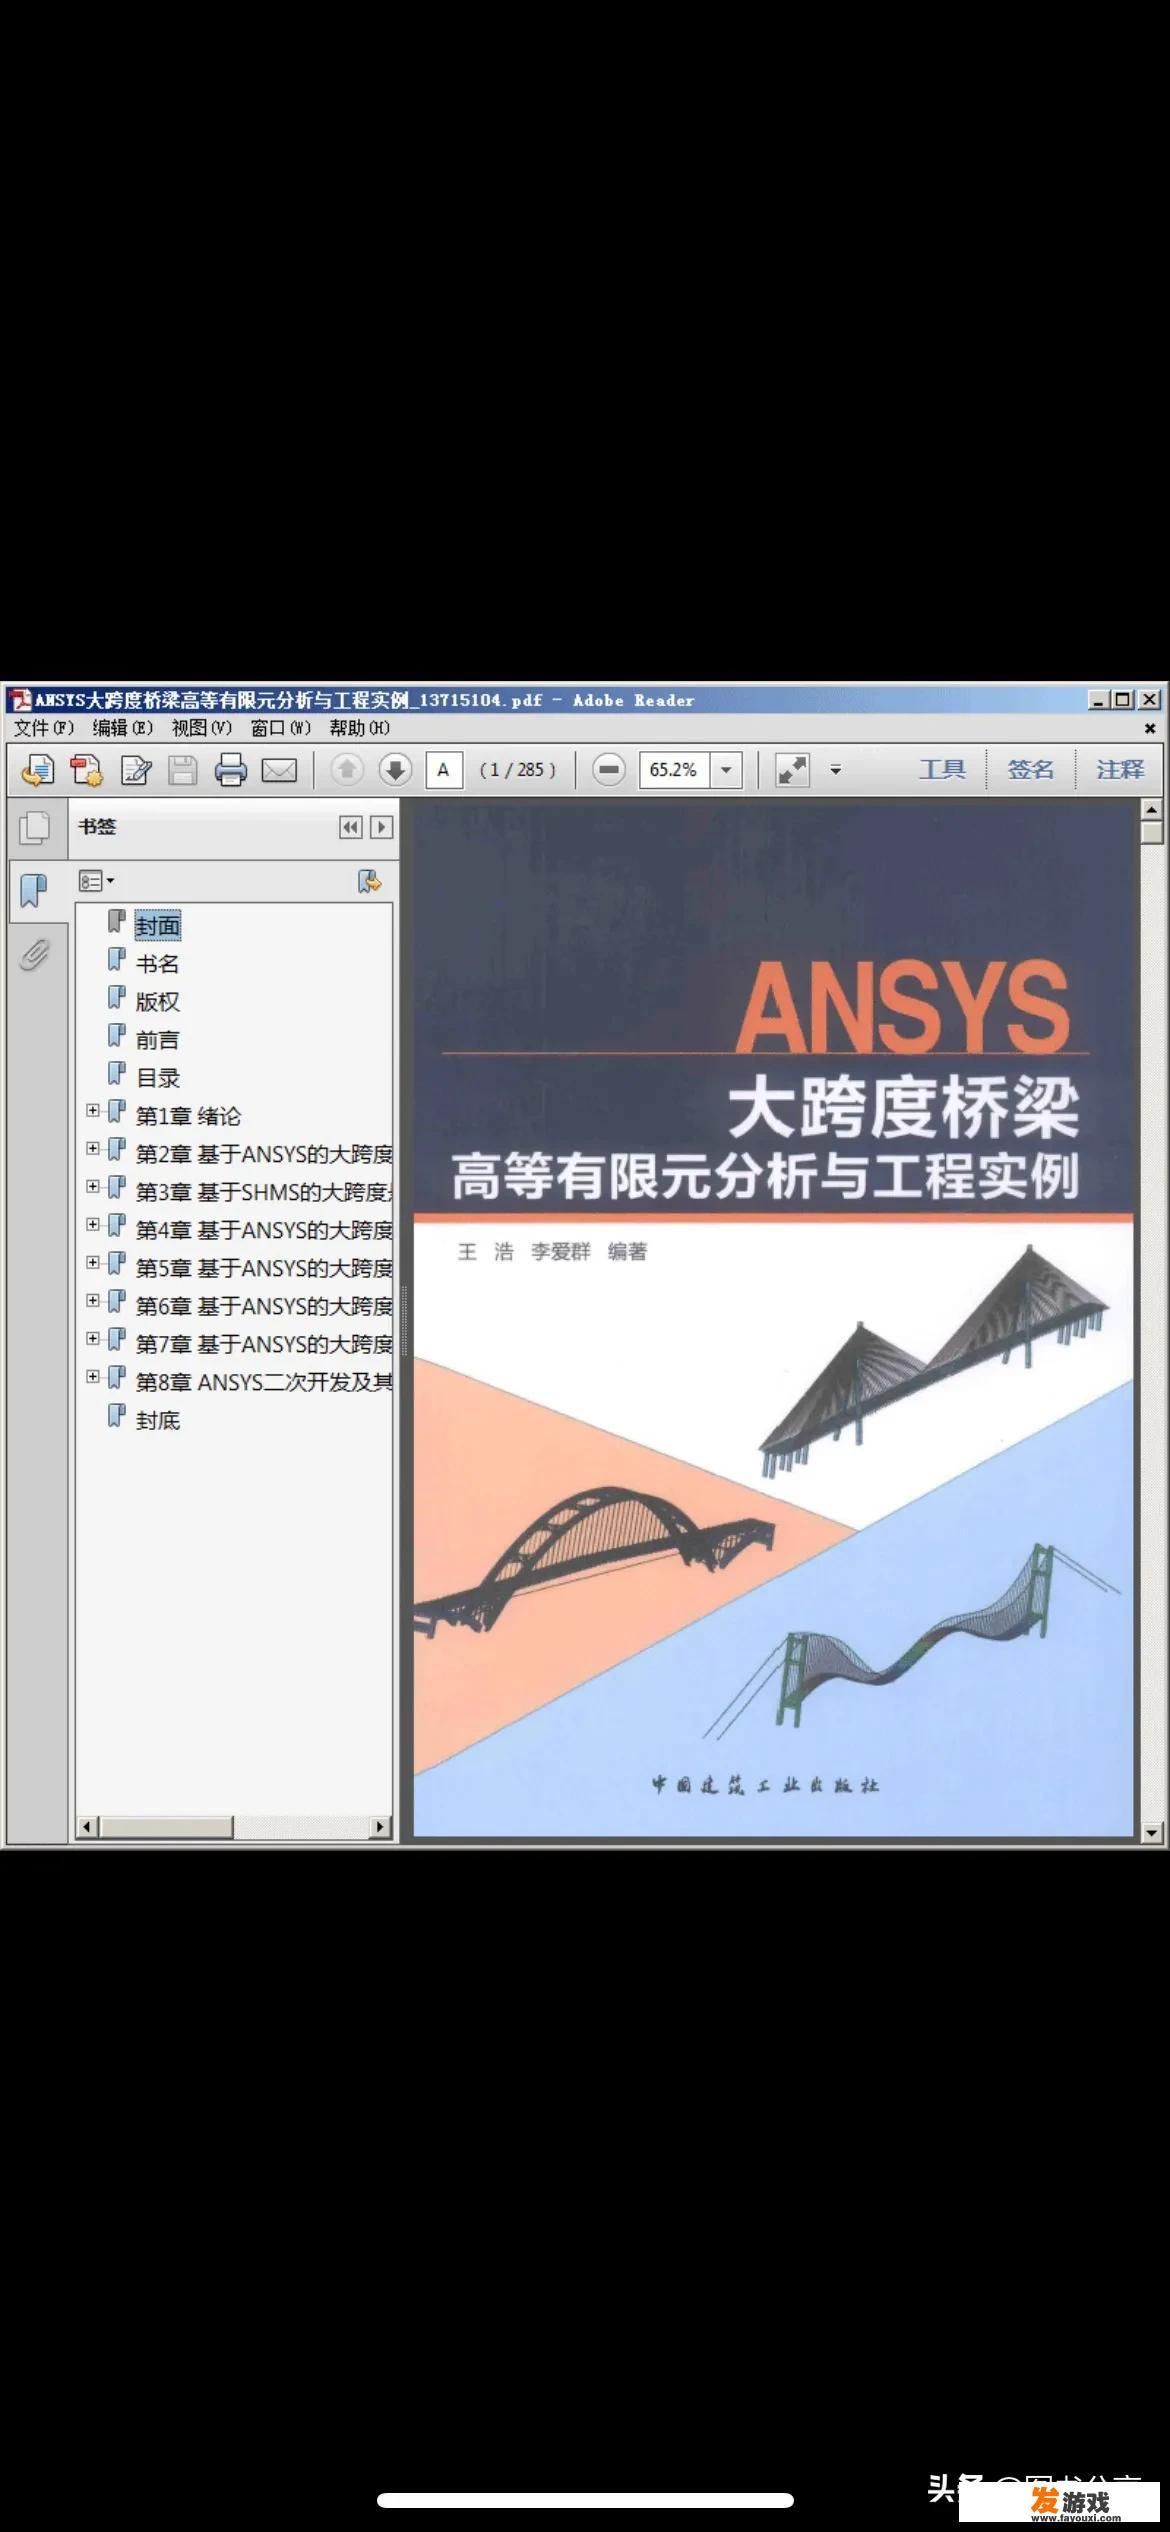Click the fit page expand icon
Screen dimensions: 1170x2532
tap(792, 769)
